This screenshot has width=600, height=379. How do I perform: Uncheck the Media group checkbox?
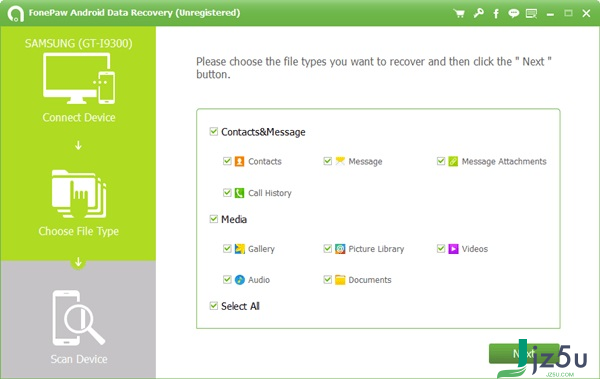[214, 219]
